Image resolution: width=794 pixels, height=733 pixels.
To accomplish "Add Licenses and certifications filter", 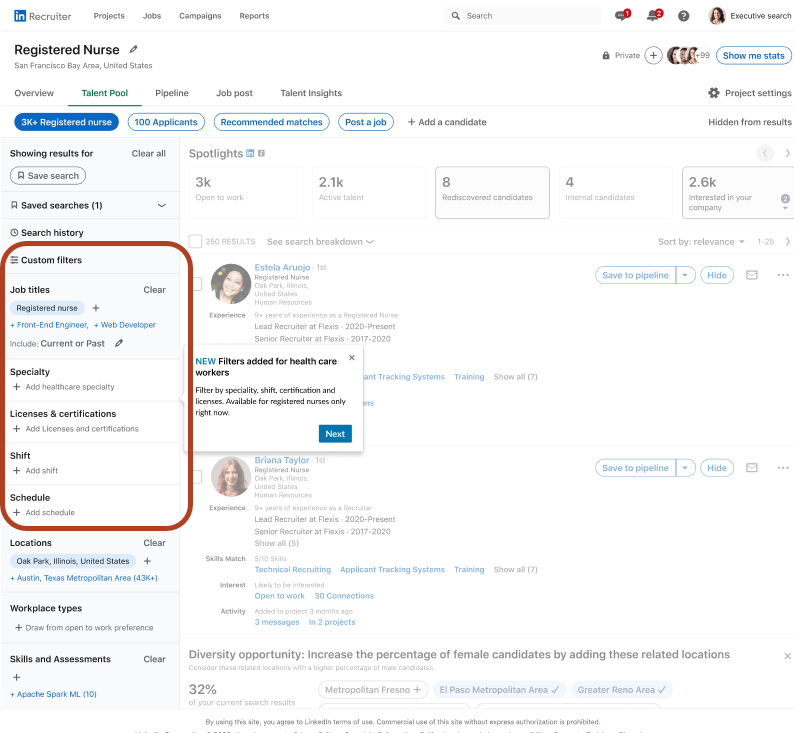I will [75, 429].
